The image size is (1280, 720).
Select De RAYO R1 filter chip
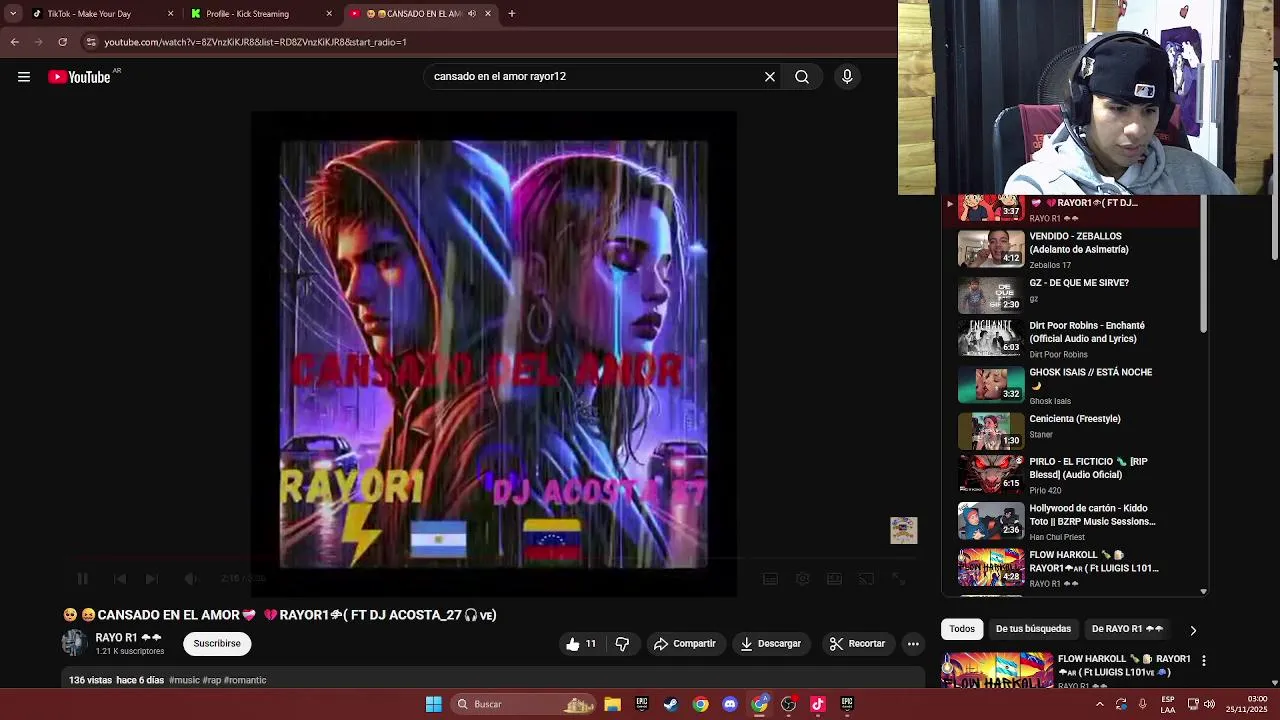tap(1127, 629)
